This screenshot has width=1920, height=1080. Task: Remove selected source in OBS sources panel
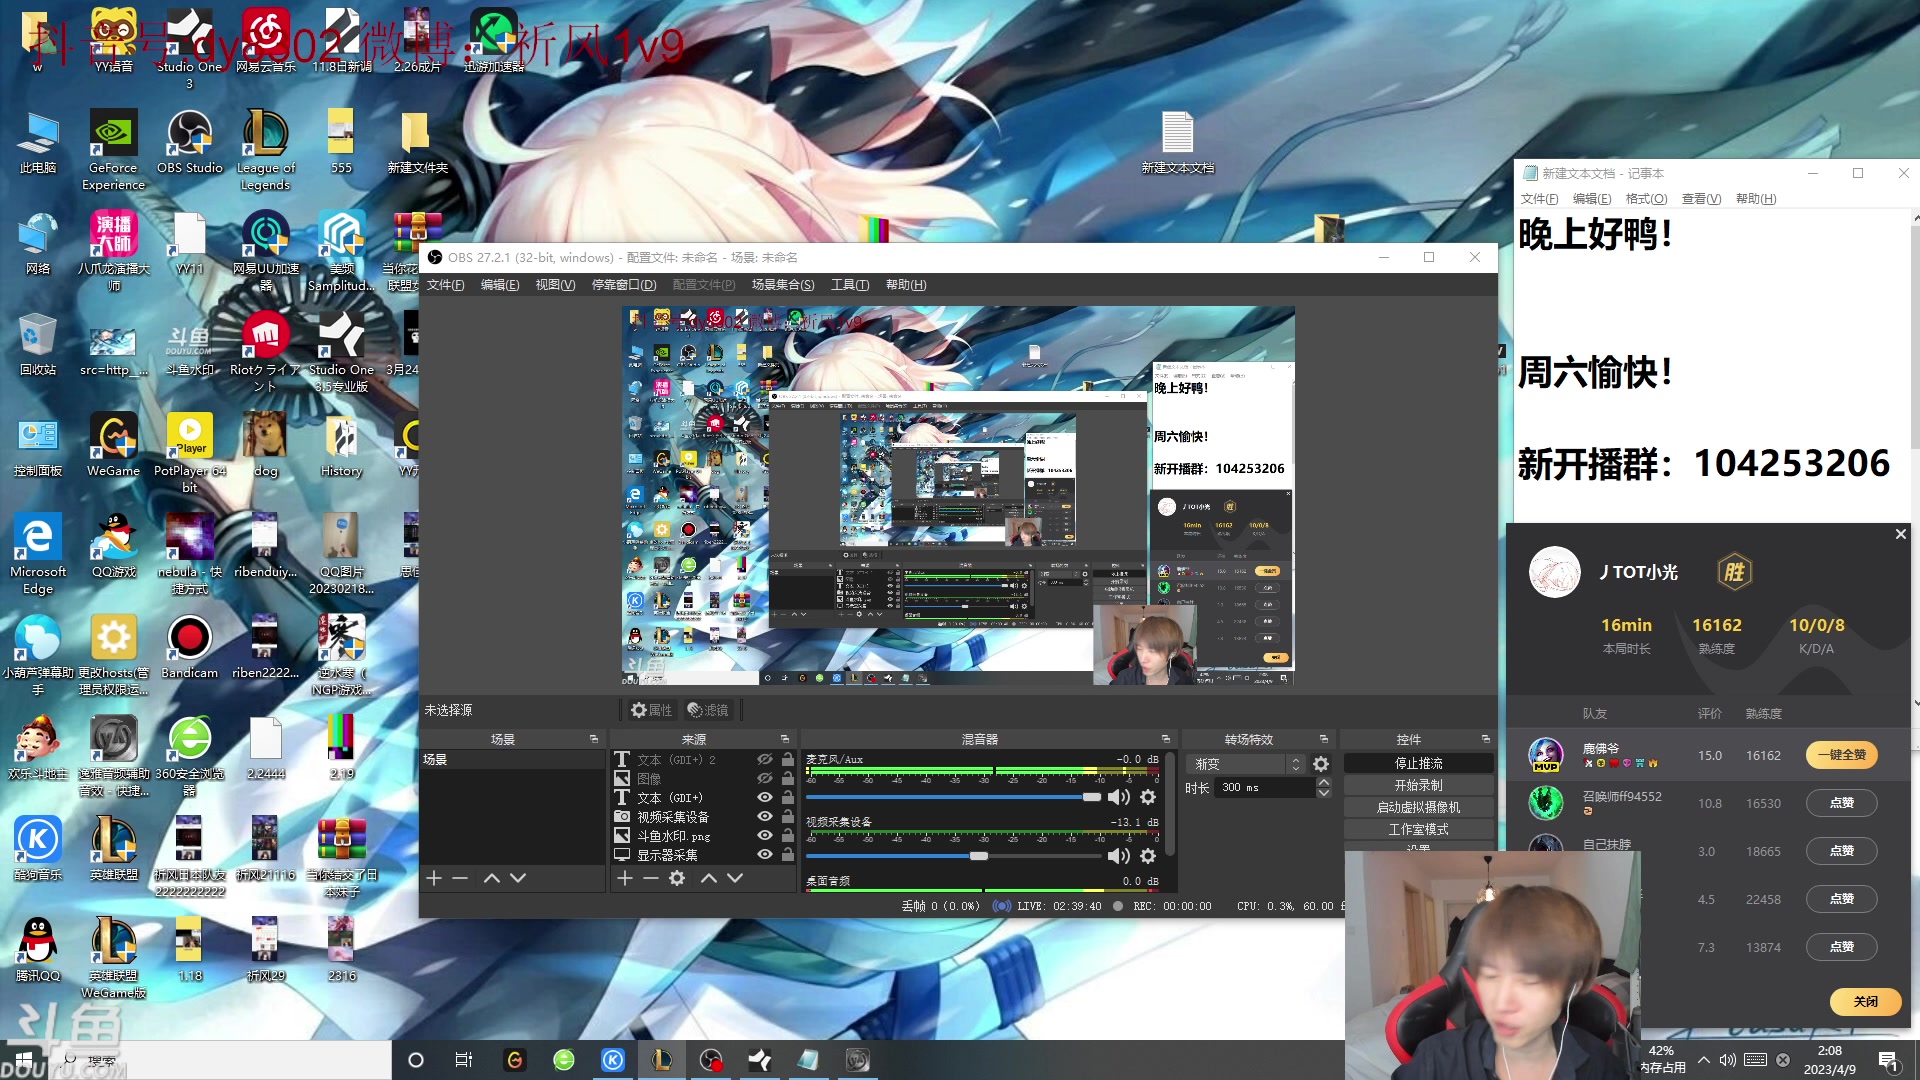[651, 878]
